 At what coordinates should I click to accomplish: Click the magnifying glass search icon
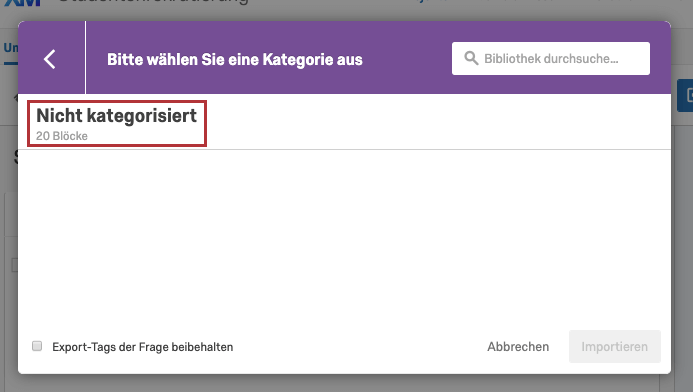tap(471, 58)
